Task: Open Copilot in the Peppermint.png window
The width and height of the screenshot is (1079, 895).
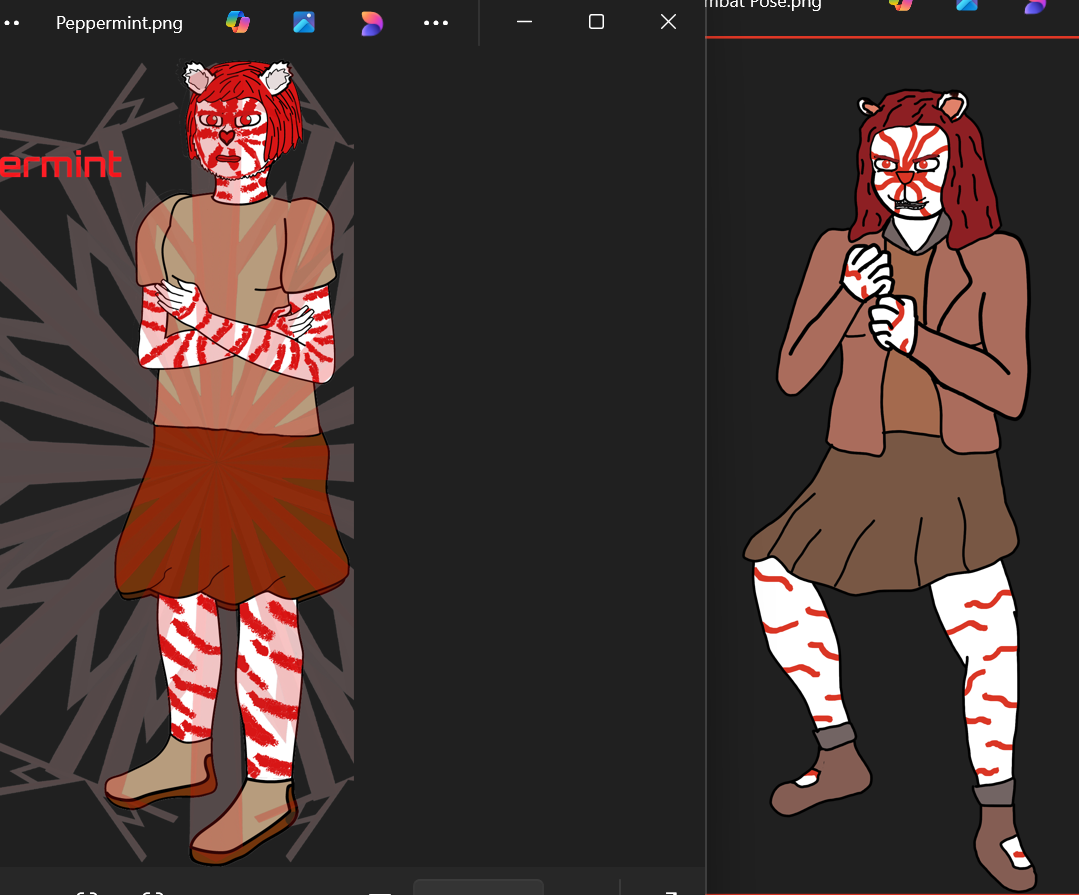Action: [x=237, y=22]
